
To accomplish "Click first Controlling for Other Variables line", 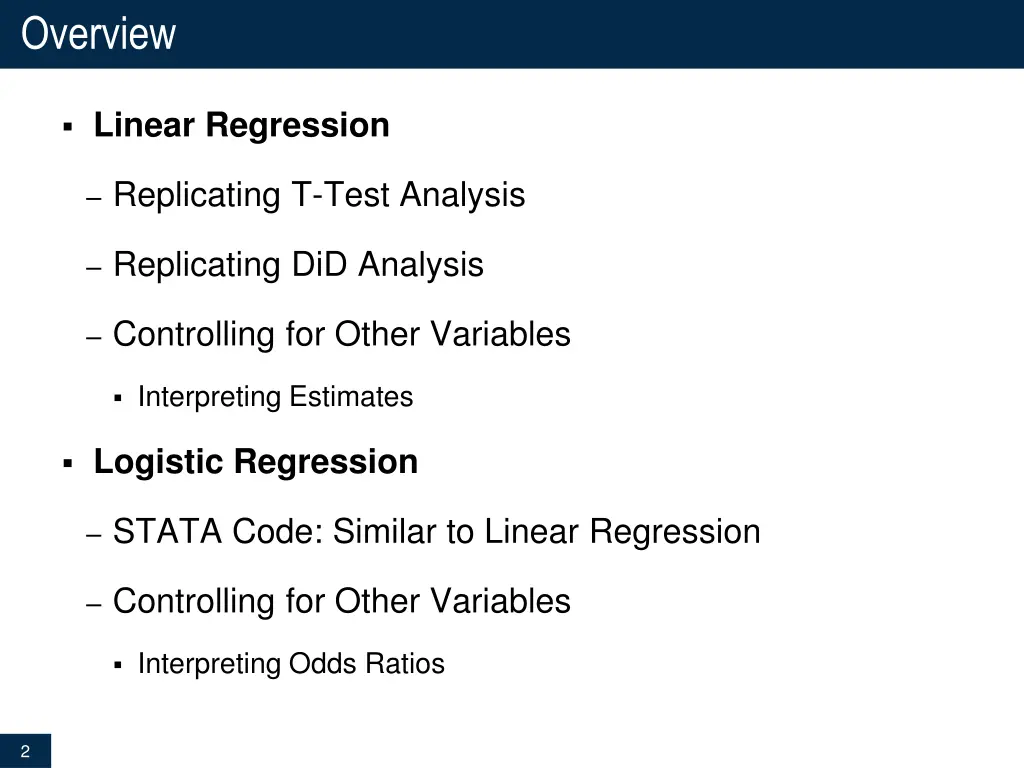I will click(x=342, y=334).
